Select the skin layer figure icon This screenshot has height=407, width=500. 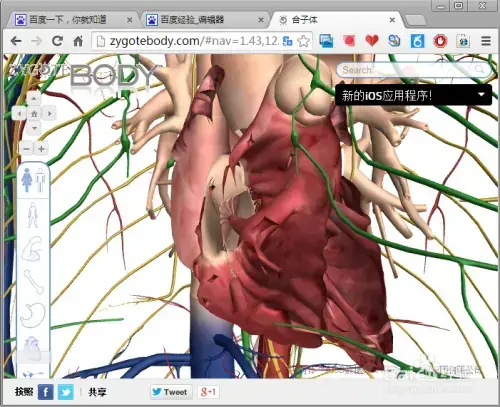pyautogui.click(x=33, y=215)
